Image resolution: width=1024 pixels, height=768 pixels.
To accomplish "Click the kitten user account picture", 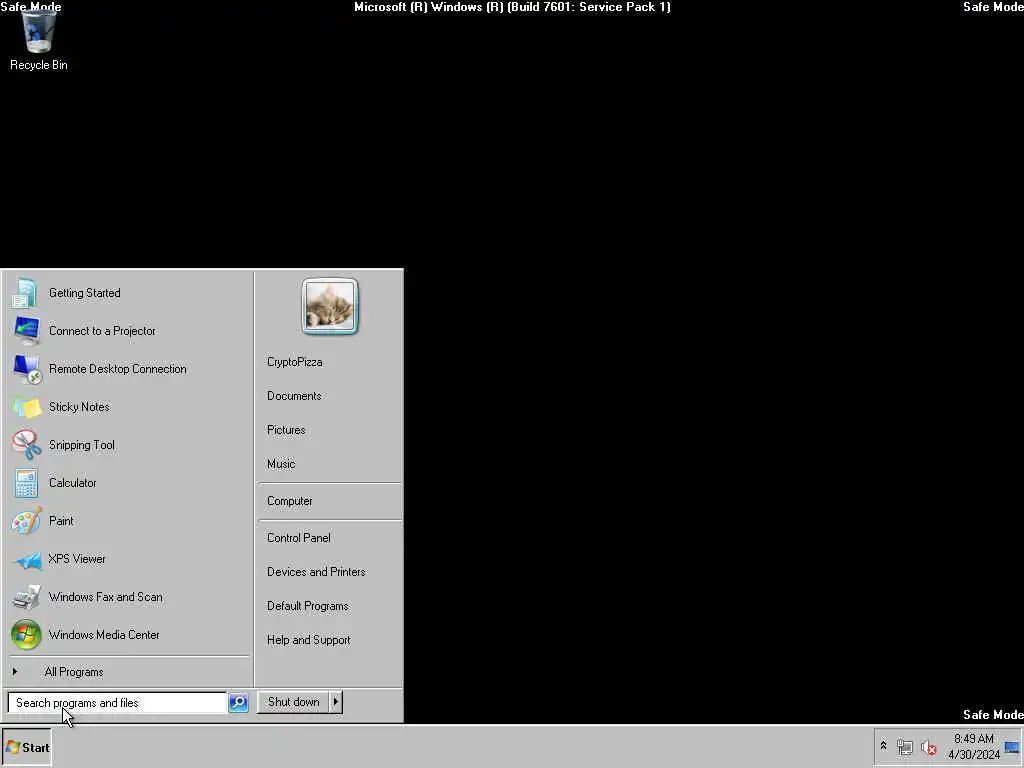I will point(330,306).
